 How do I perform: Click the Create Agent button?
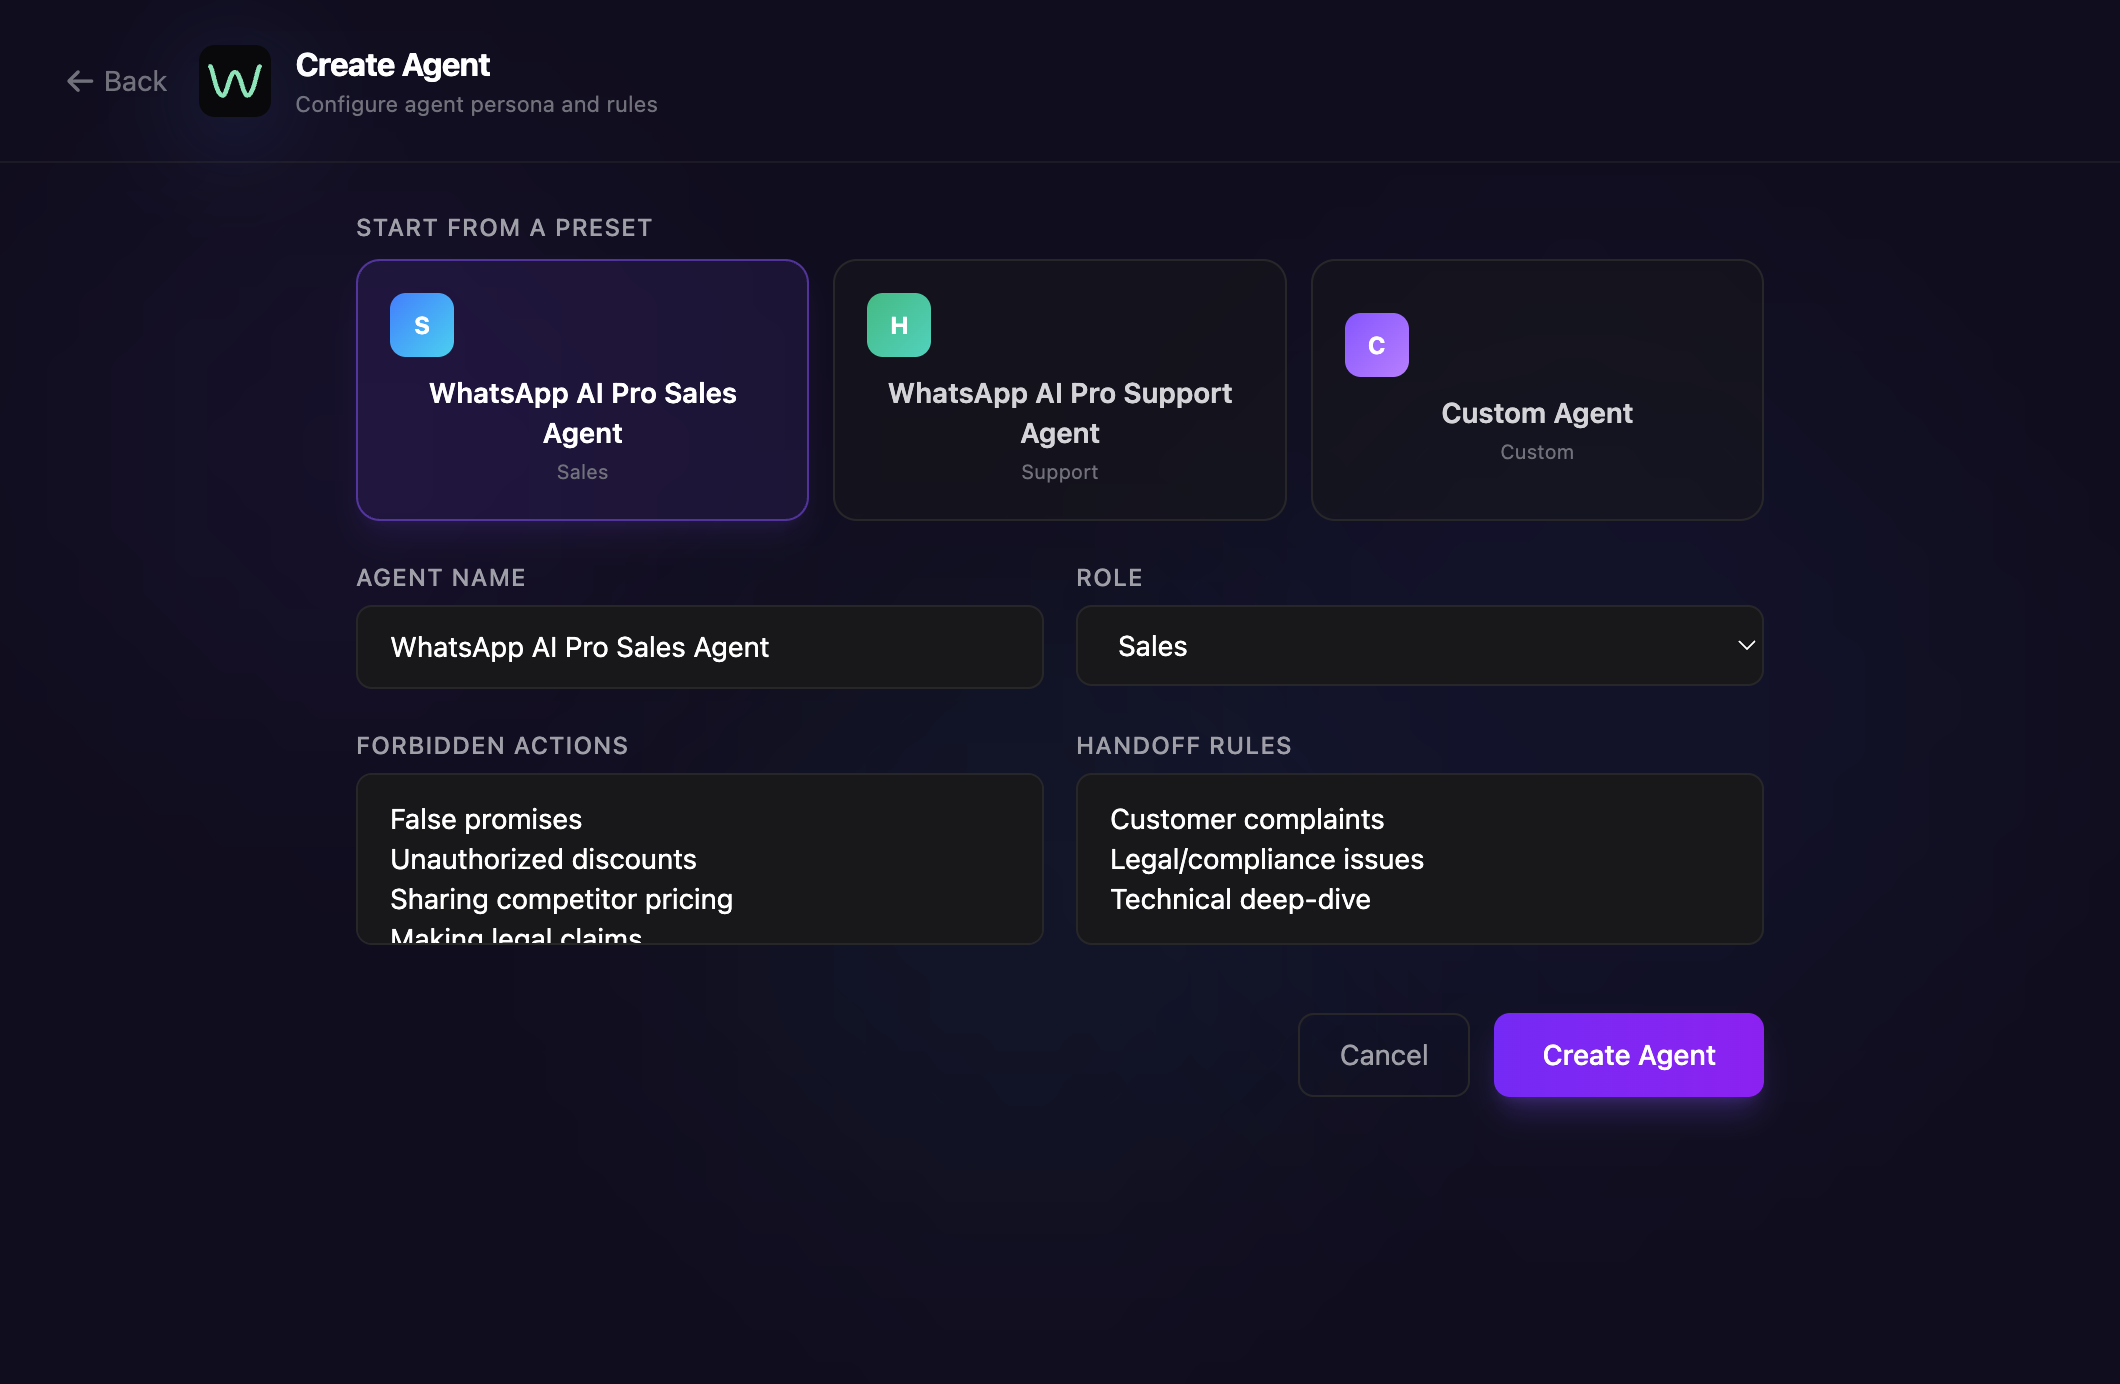tap(1629, 1055)
